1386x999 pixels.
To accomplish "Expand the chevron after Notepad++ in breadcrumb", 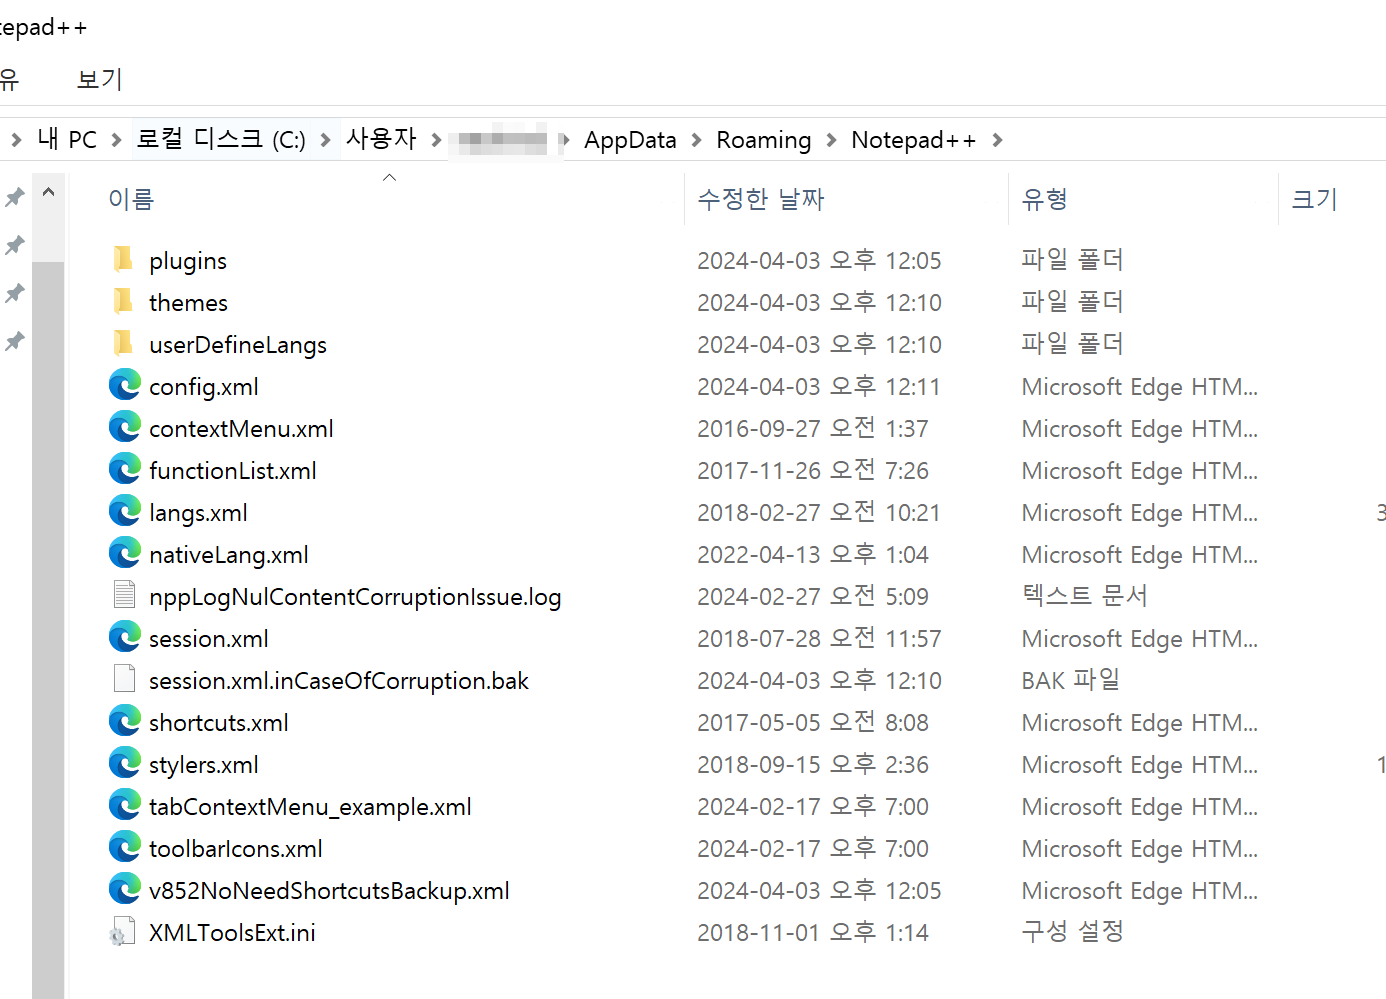I will click(x=997, y=140).
